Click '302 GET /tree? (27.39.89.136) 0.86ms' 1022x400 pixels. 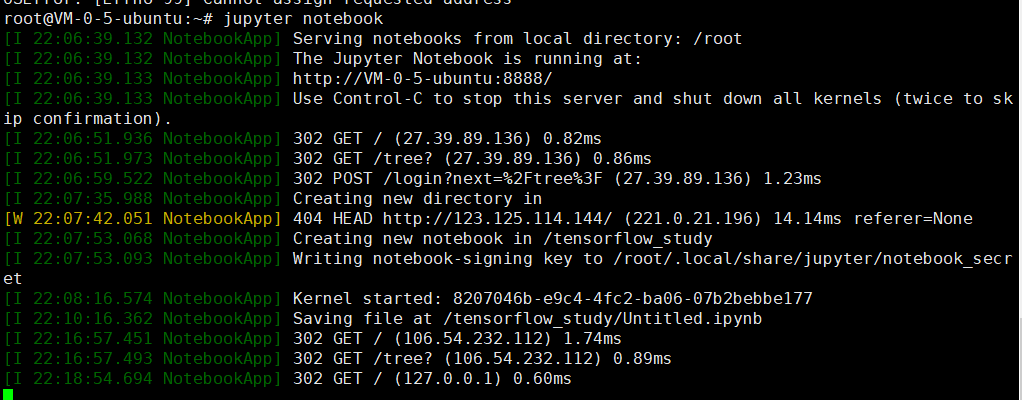click(472, 158)
